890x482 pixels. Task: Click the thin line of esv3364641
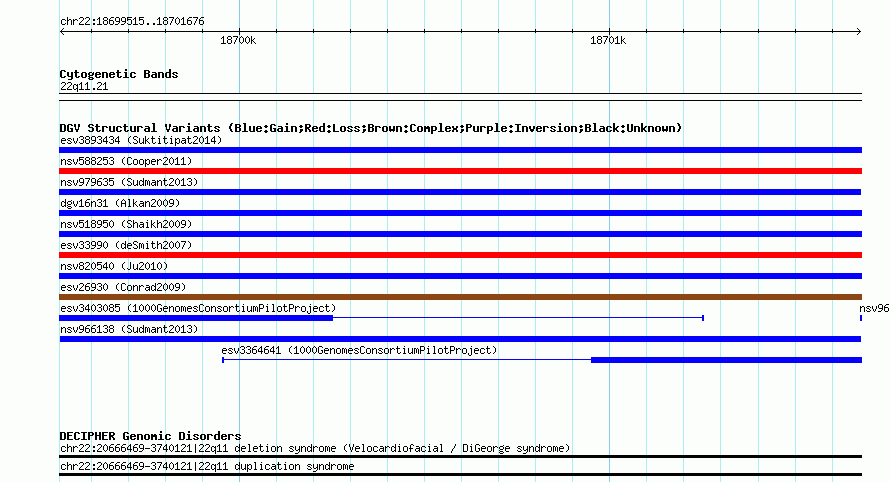pyautogui.click(x=406, y=360)
